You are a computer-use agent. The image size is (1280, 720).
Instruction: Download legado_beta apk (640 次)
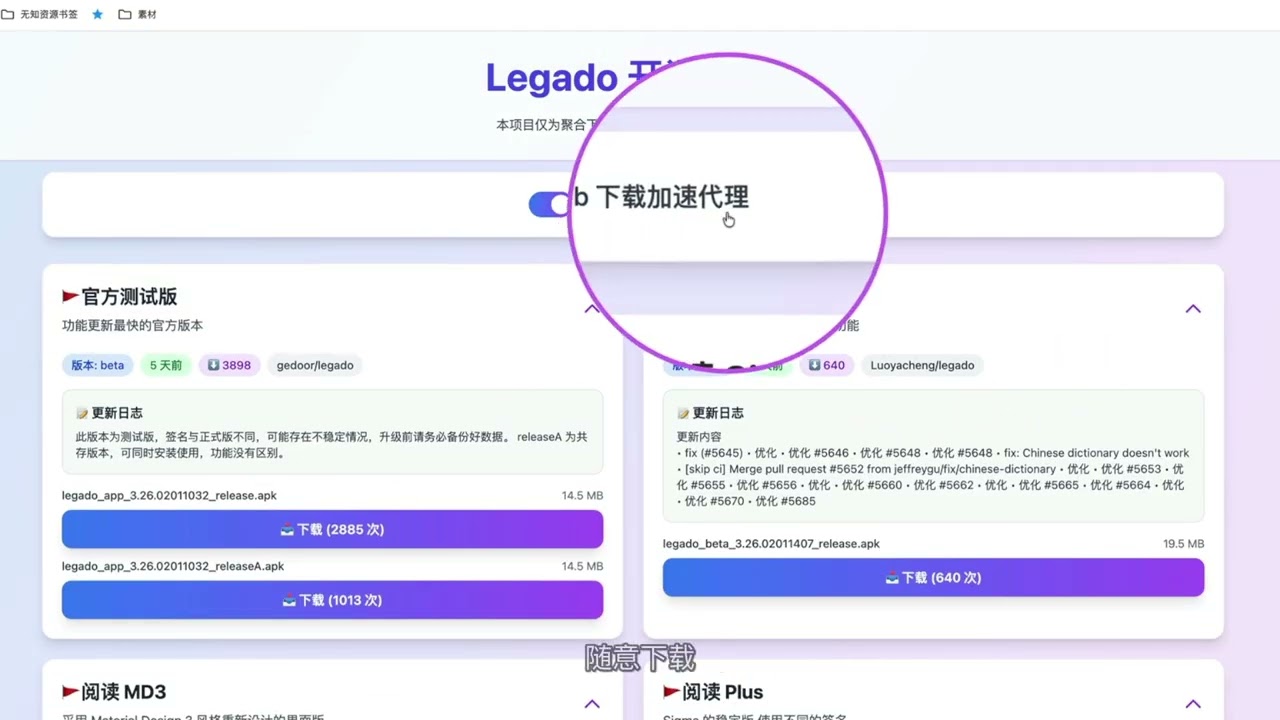point(933,578)
